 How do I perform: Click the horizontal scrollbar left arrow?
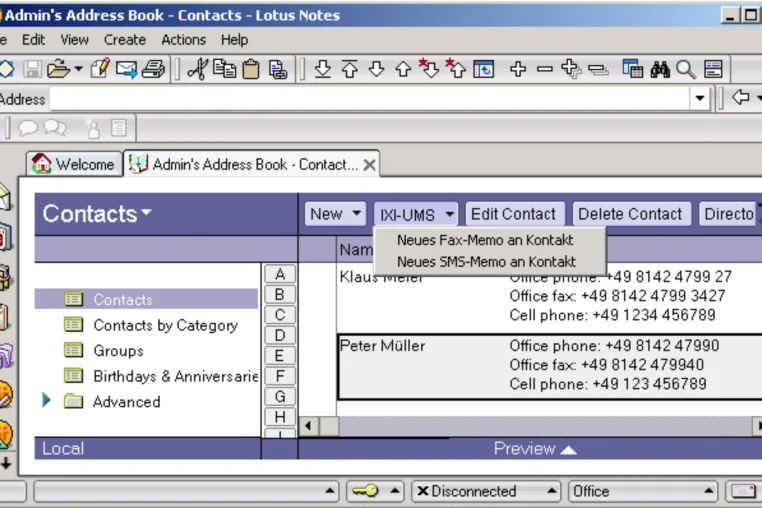pos(308,426)
